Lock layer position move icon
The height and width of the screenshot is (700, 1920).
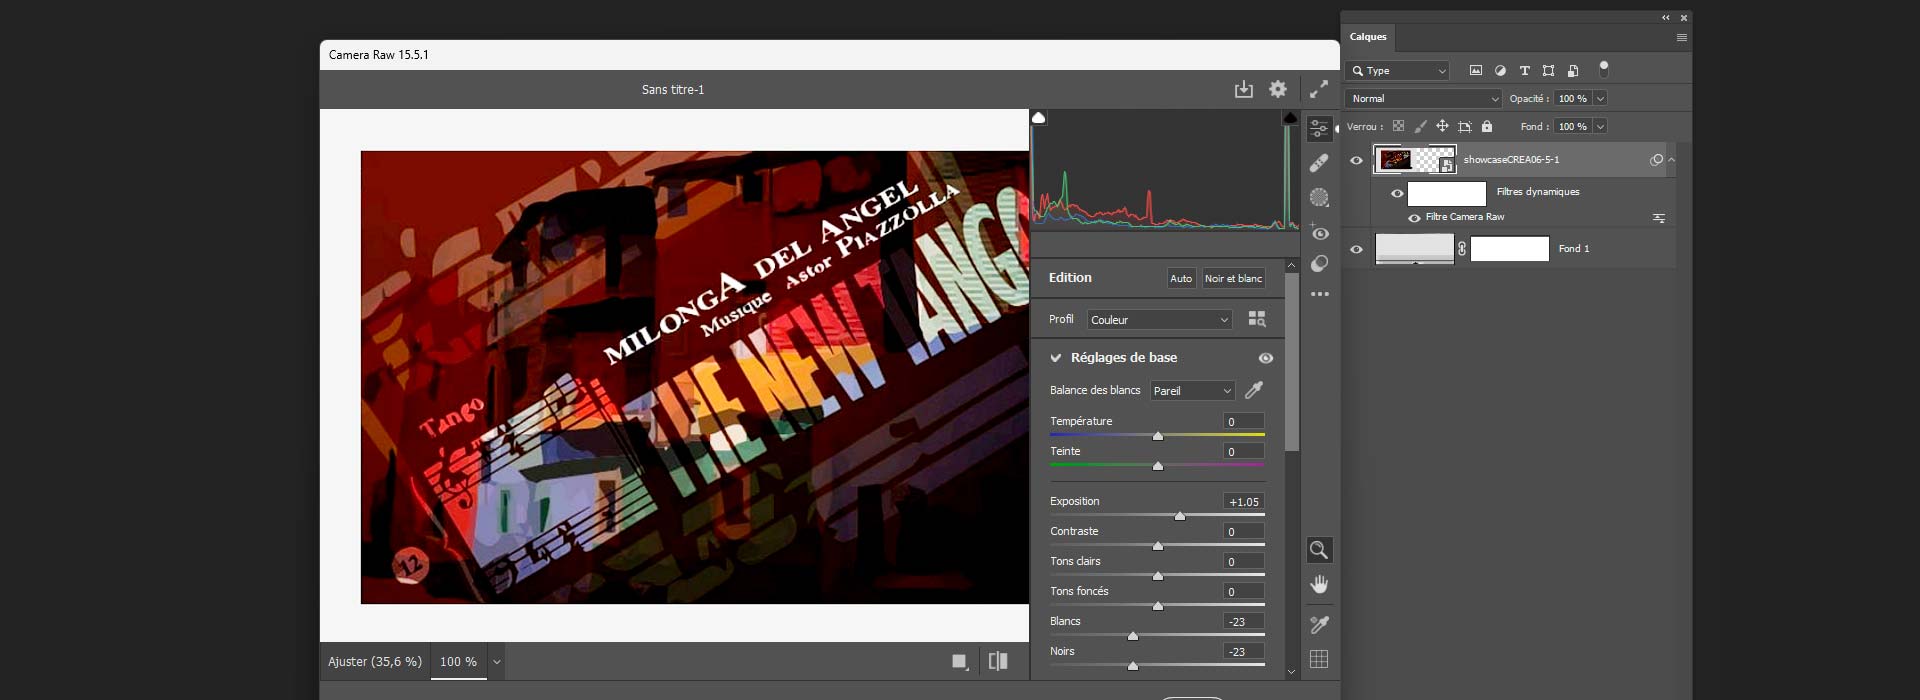(1442, 126)
